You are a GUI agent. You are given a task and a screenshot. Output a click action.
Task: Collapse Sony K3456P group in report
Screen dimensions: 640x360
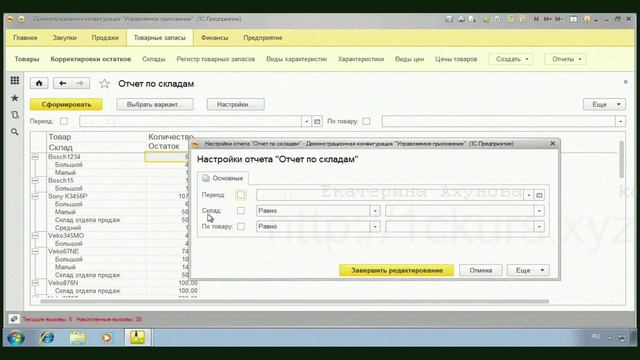36,196
